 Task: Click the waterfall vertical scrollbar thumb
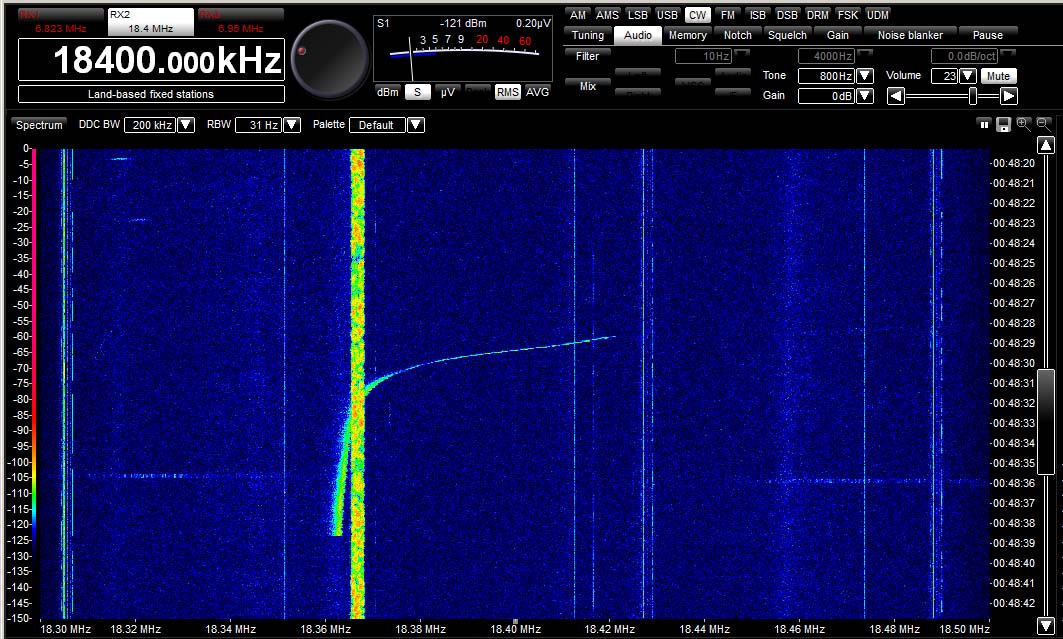click(x=1046, y=421)
